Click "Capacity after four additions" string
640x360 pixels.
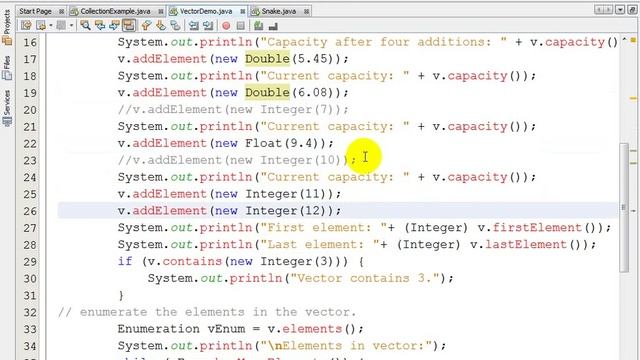click(384, 42)
